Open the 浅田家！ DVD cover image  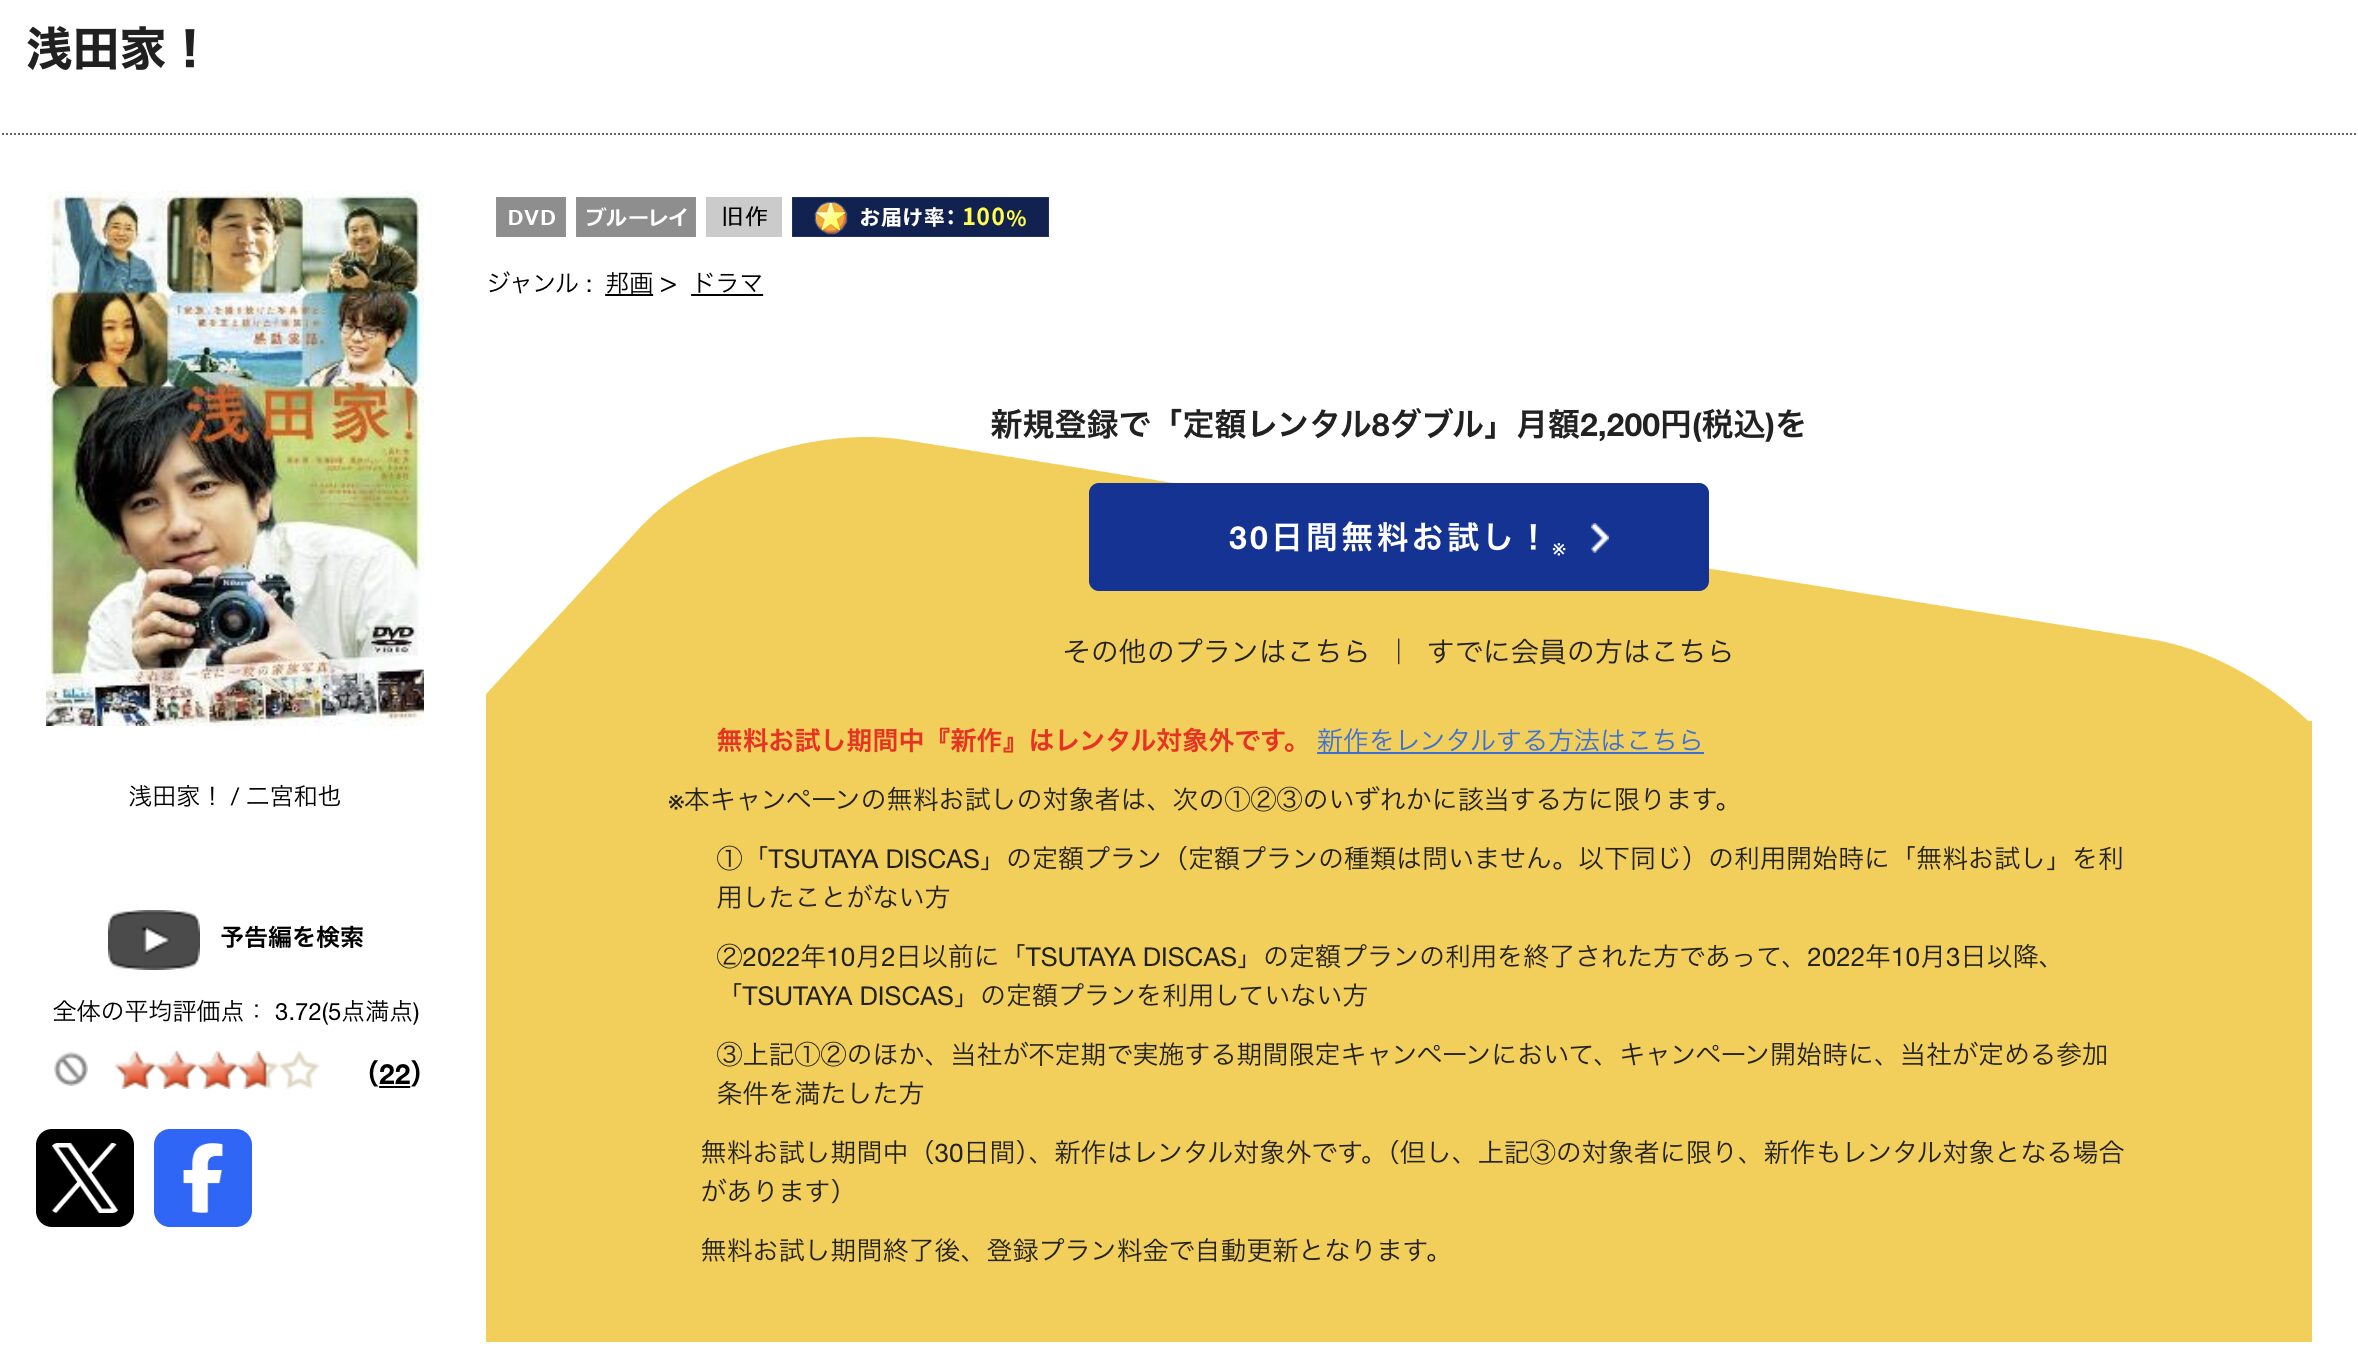pyautogui.click(x=235, y=461)
